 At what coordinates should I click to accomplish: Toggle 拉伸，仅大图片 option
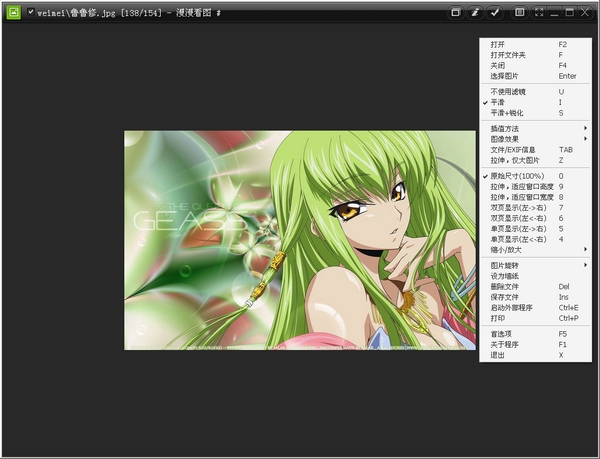point(535,160)
